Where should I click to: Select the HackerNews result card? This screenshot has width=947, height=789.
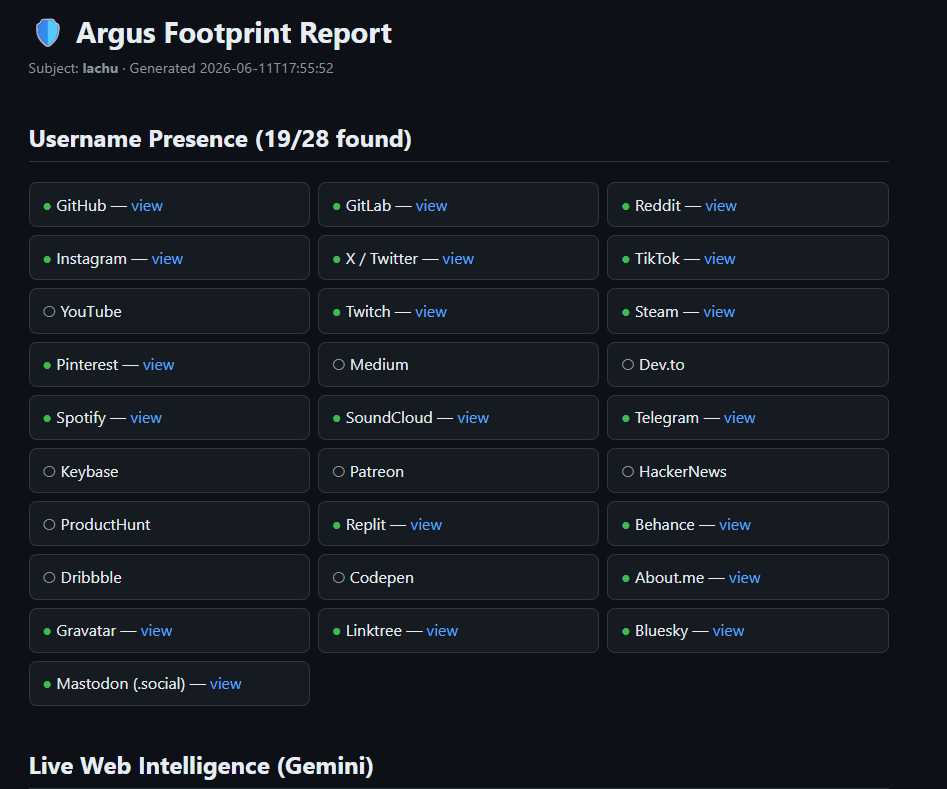click(748, 471)
